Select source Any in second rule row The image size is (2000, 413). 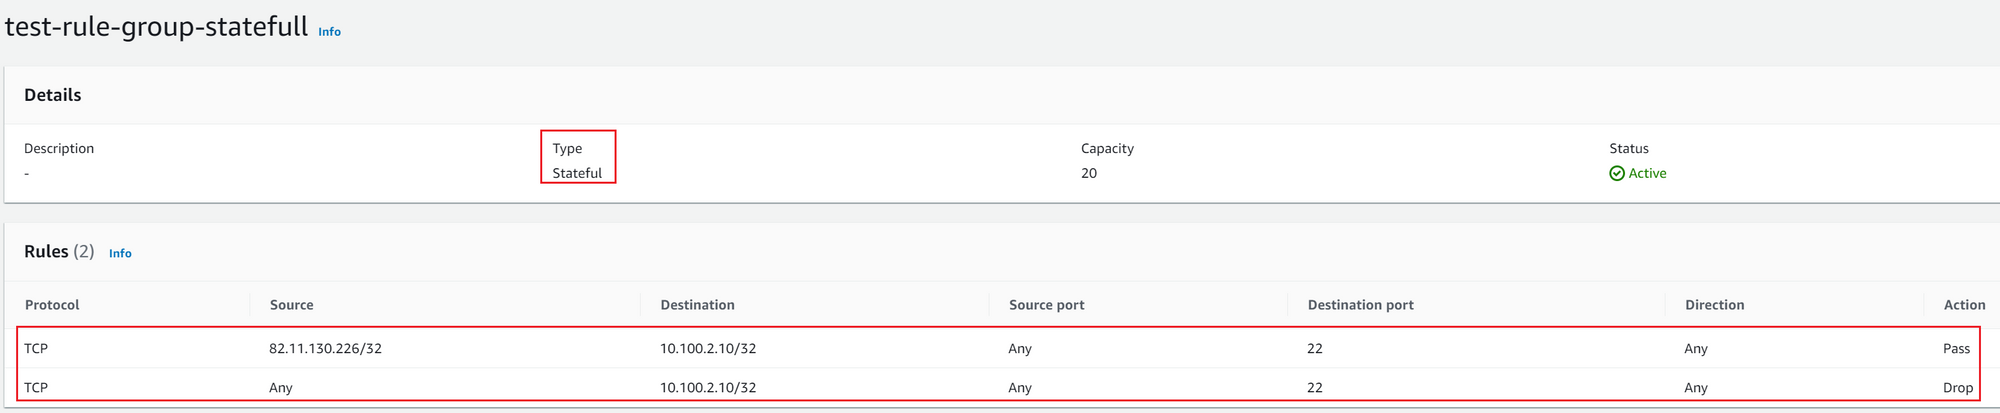click(x=281, y=388)
